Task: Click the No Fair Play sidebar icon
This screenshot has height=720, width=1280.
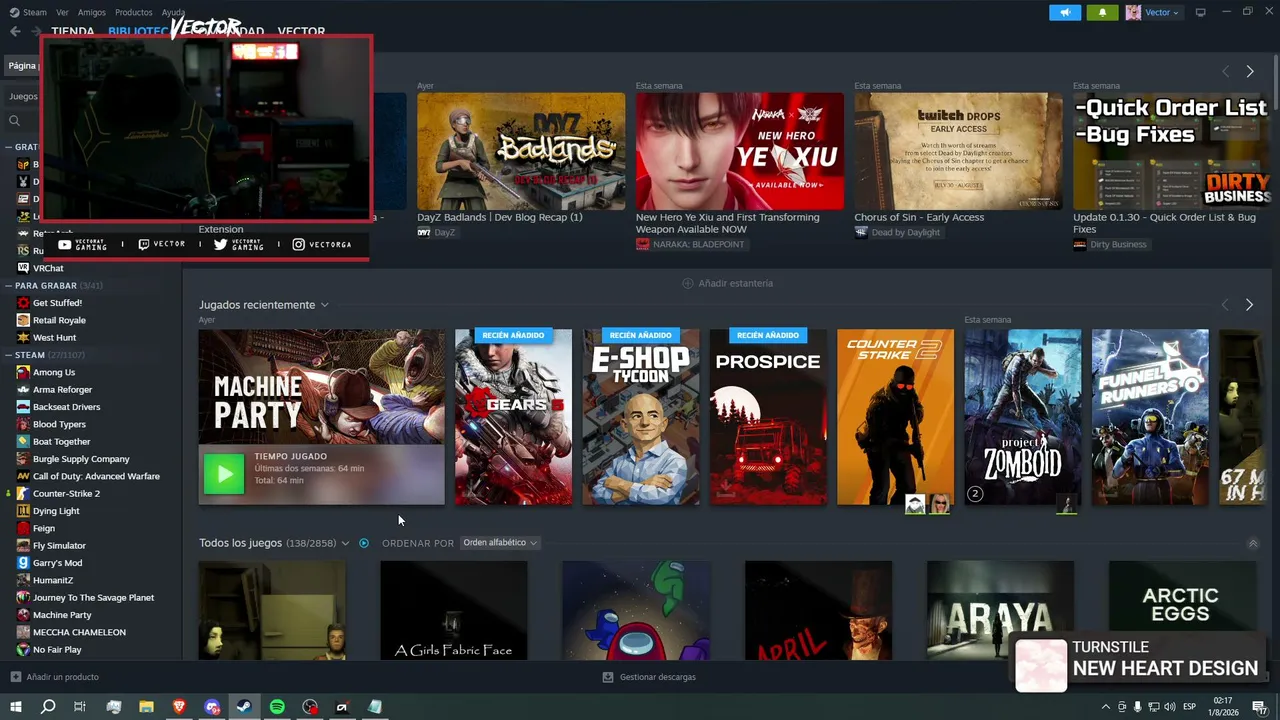Action: [x=23, y=650]
